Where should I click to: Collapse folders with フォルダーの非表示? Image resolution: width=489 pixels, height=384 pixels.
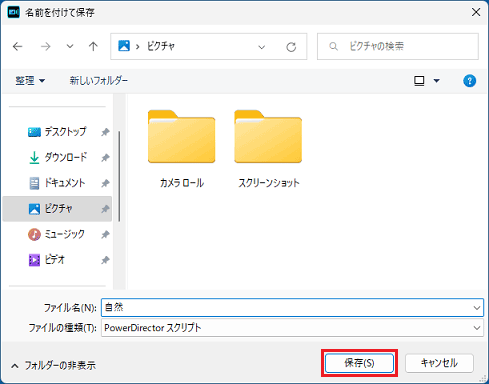click(54, 366)
